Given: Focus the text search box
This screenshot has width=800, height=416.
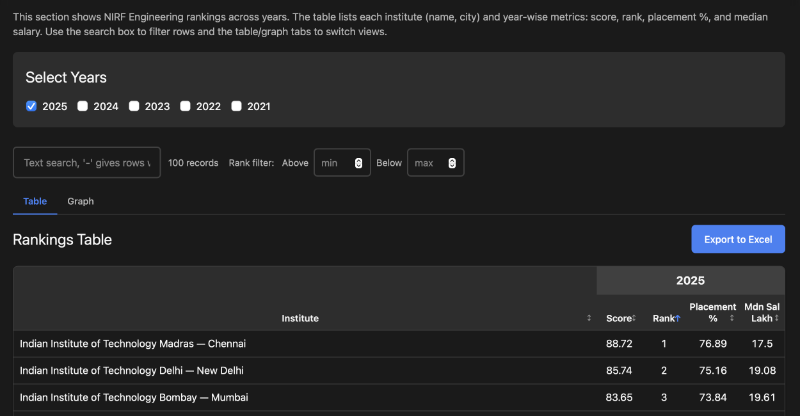Looking at the screenshot, I should (x=86, y=163).
